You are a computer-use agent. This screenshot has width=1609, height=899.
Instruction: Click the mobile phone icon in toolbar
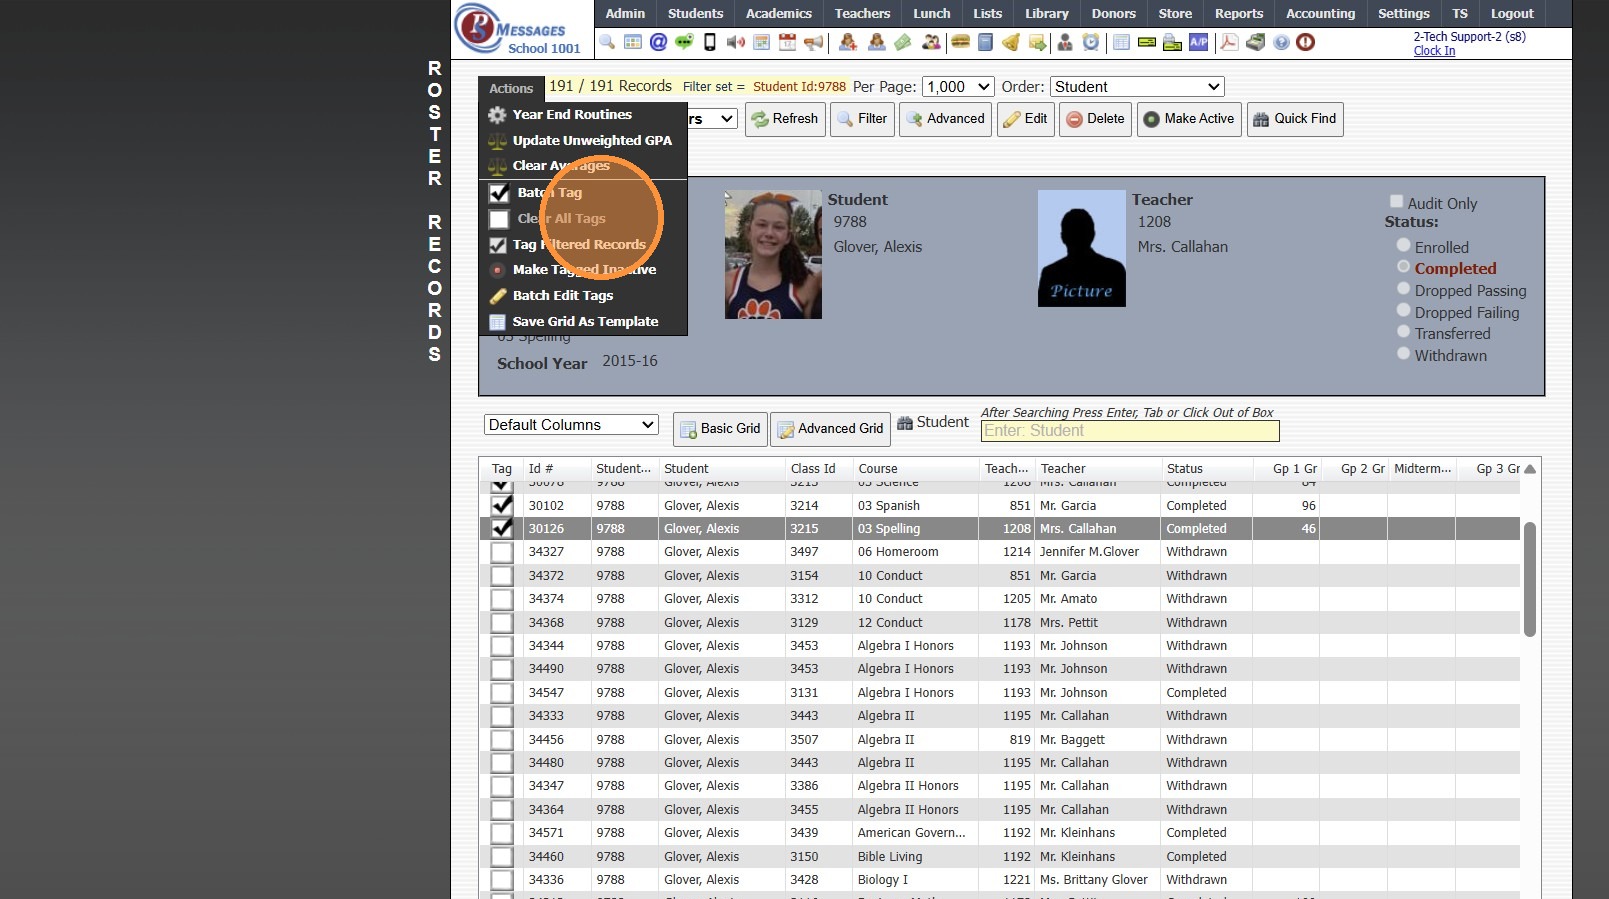tap(710, 42)
